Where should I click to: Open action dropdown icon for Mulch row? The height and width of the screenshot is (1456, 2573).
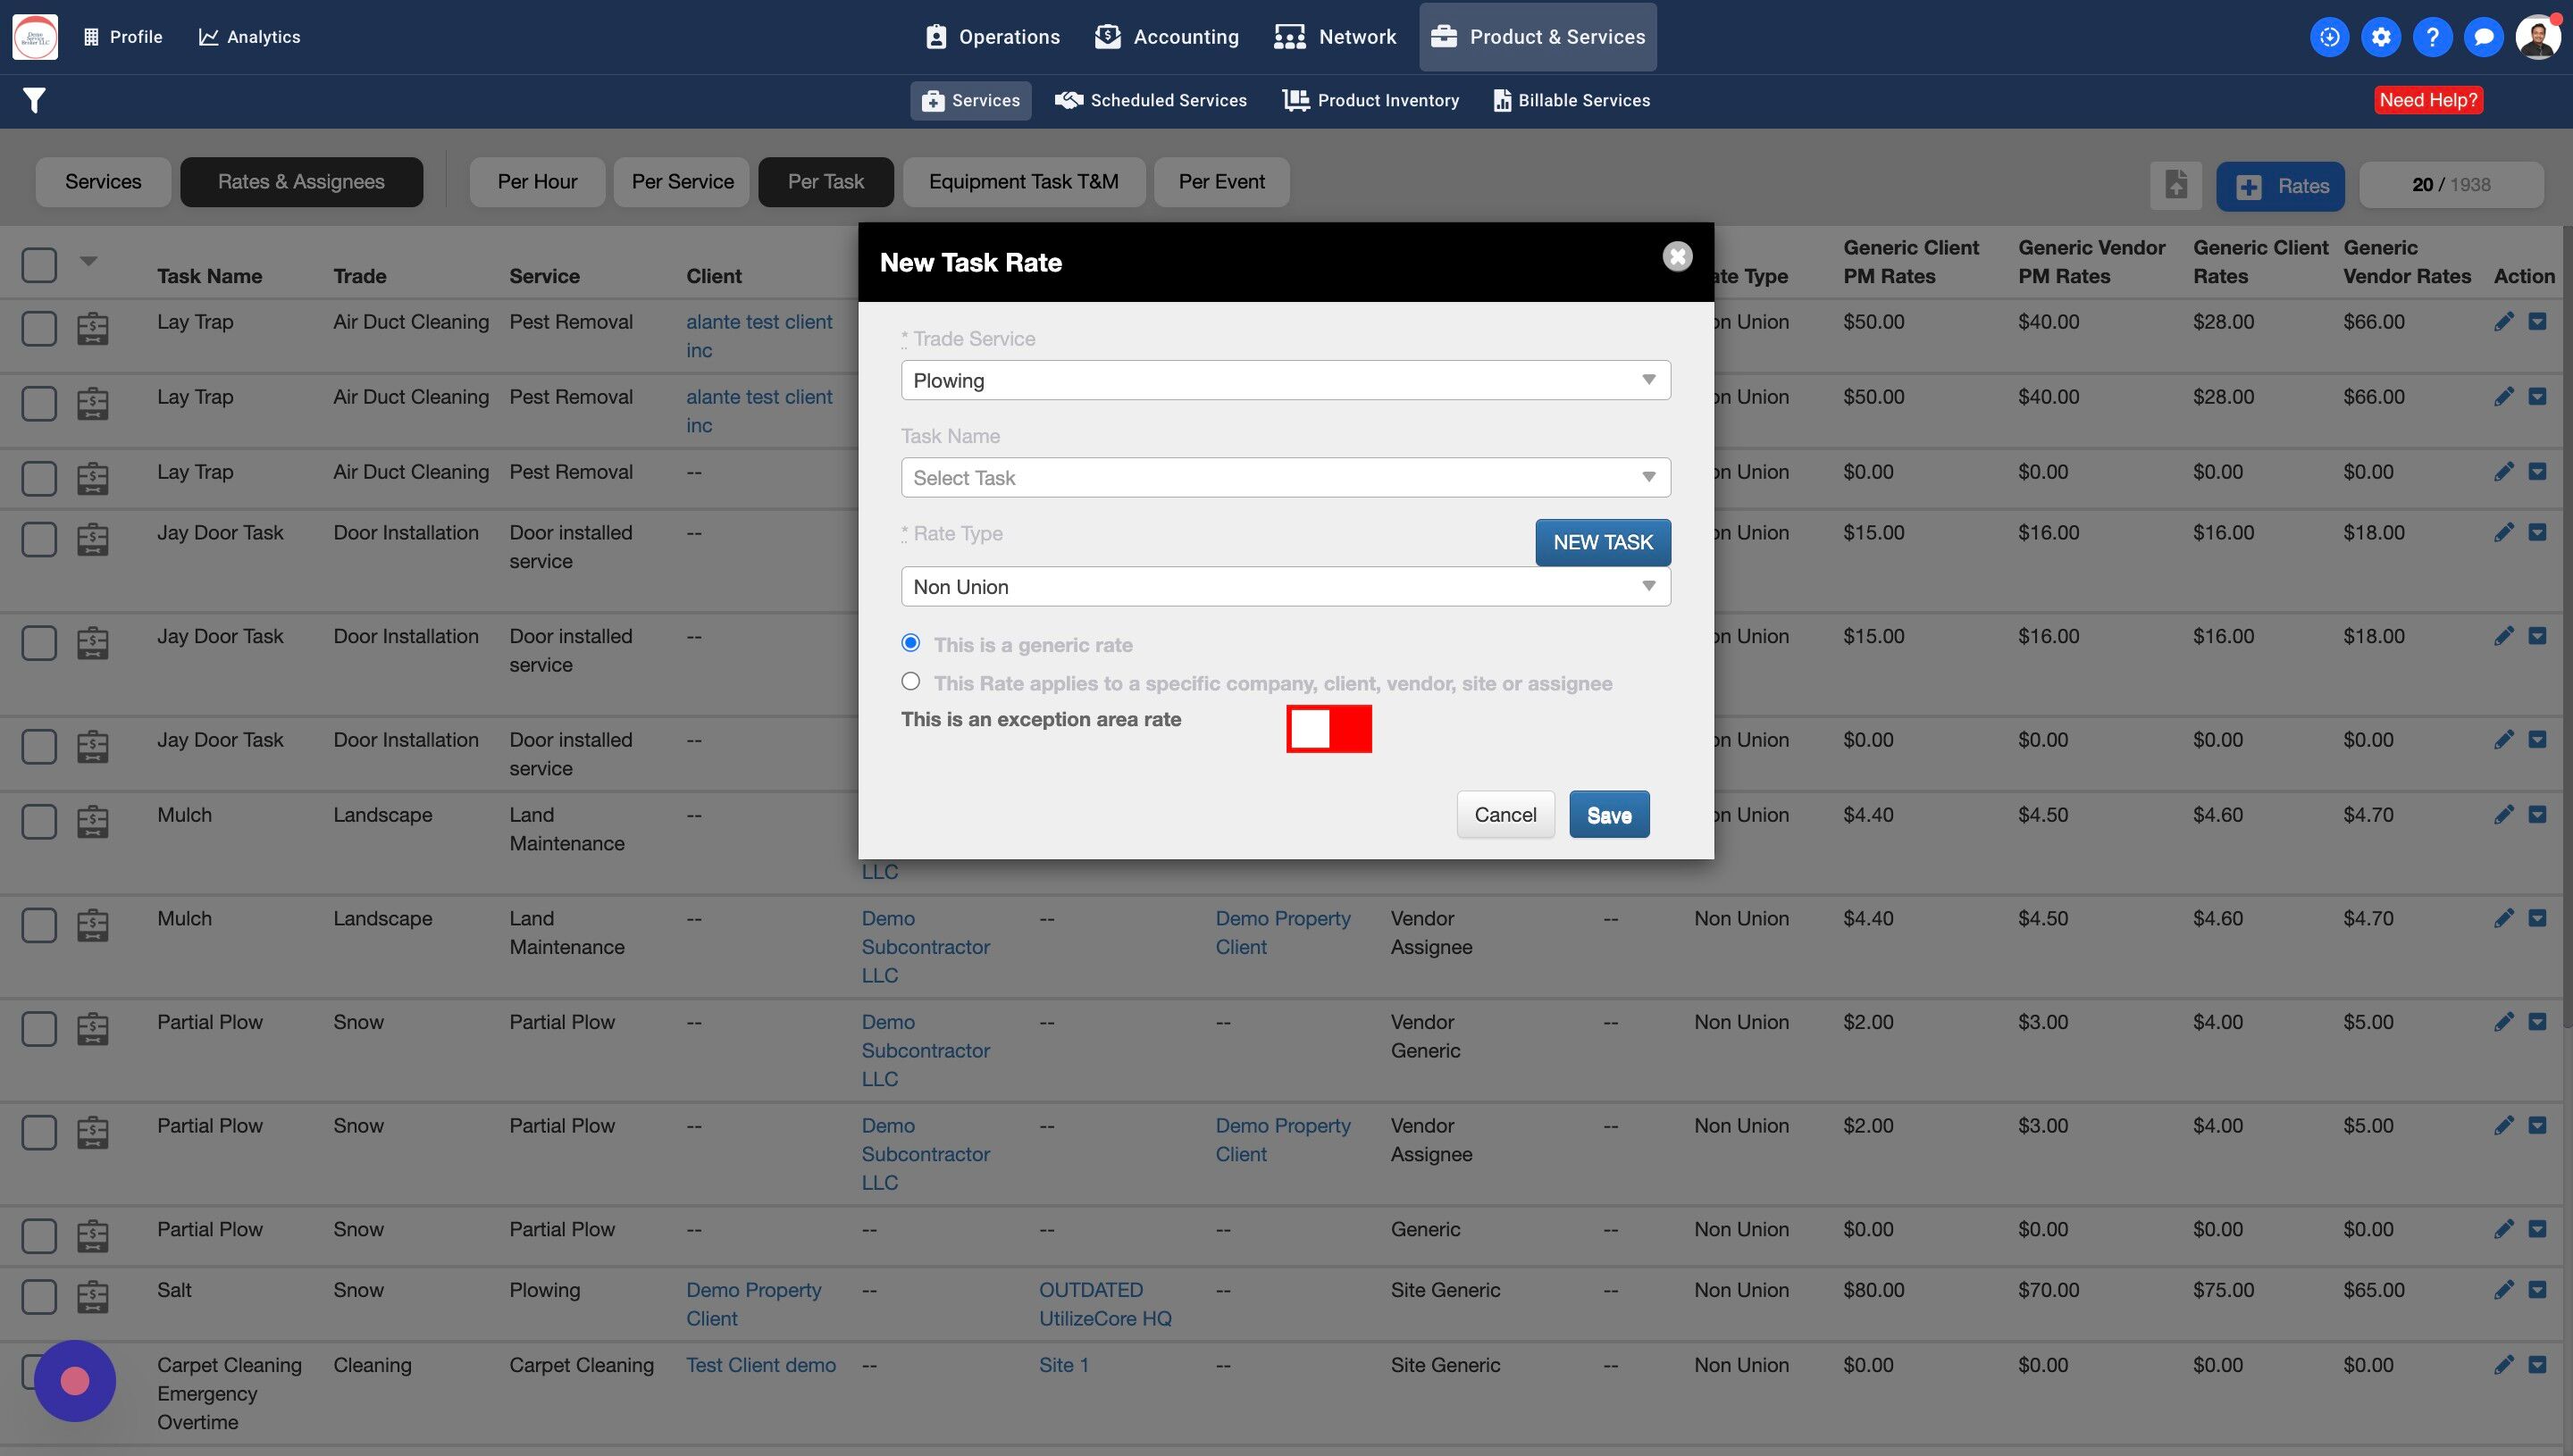click(x=2537, y=815)
